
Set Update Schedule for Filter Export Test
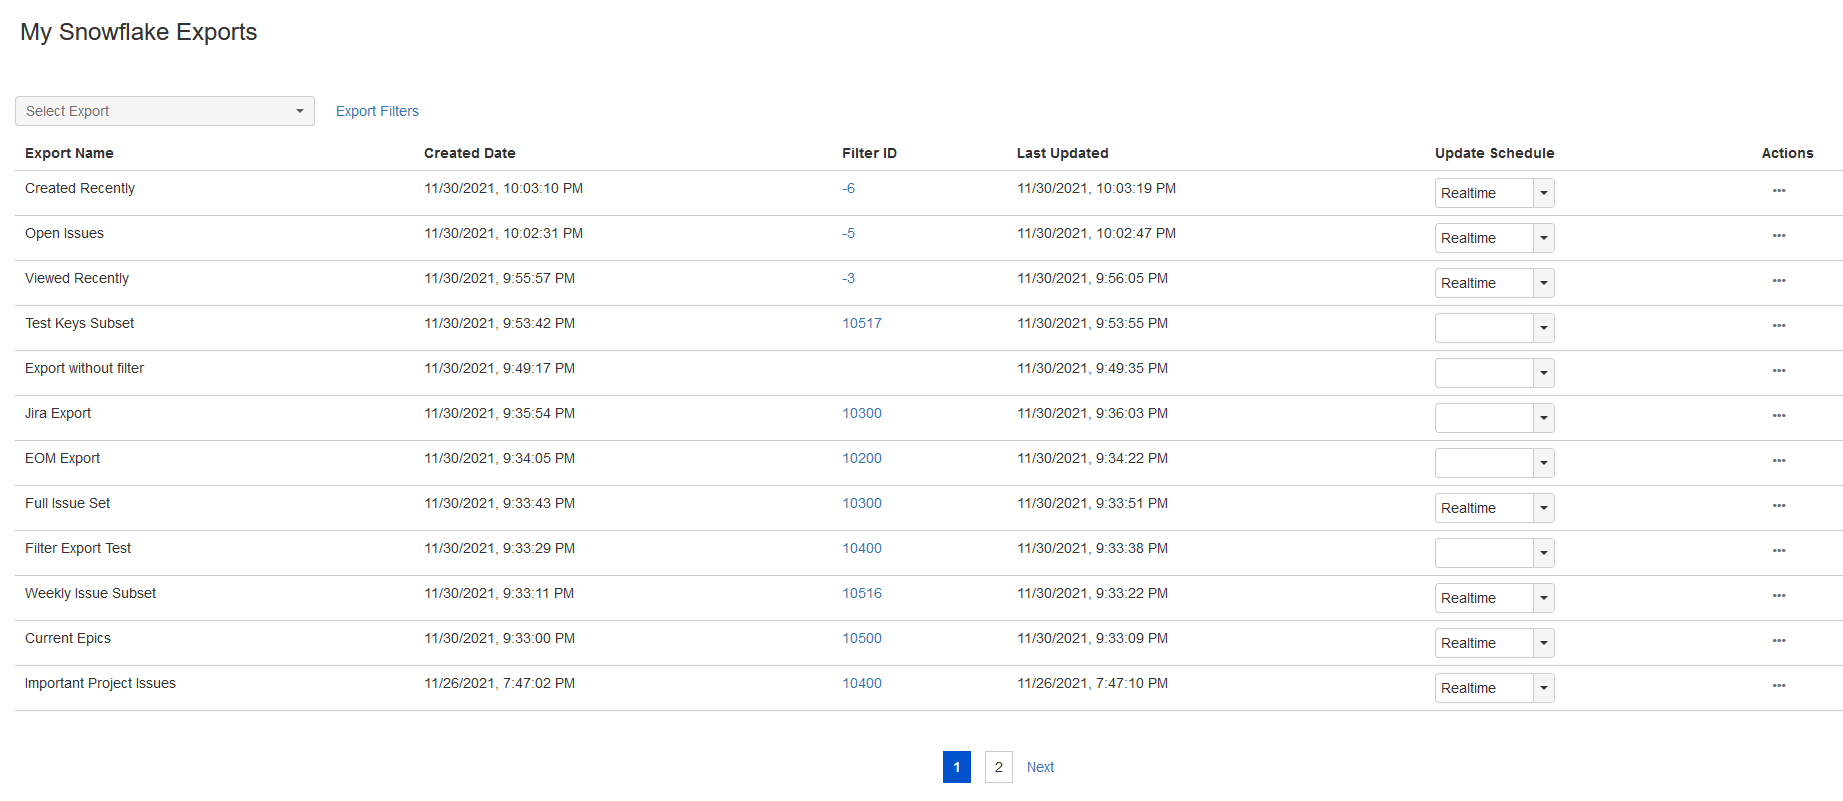point(1493,553)
